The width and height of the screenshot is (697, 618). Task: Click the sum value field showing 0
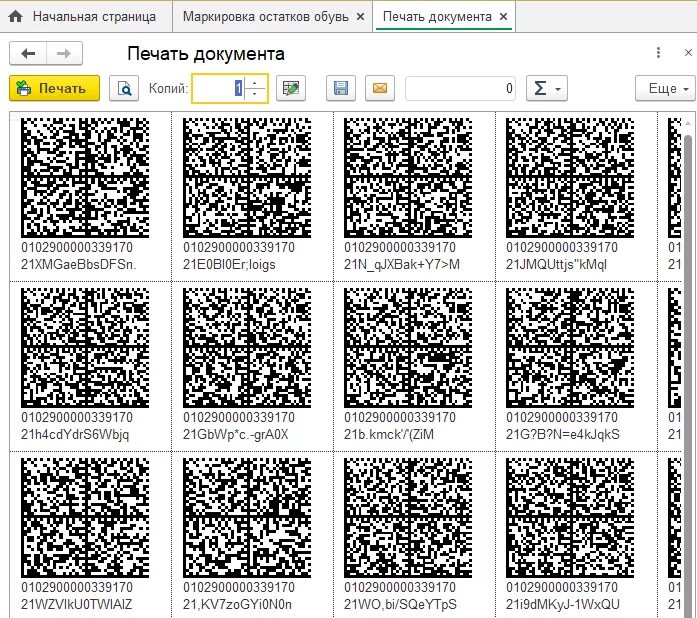tap(461, 88)
